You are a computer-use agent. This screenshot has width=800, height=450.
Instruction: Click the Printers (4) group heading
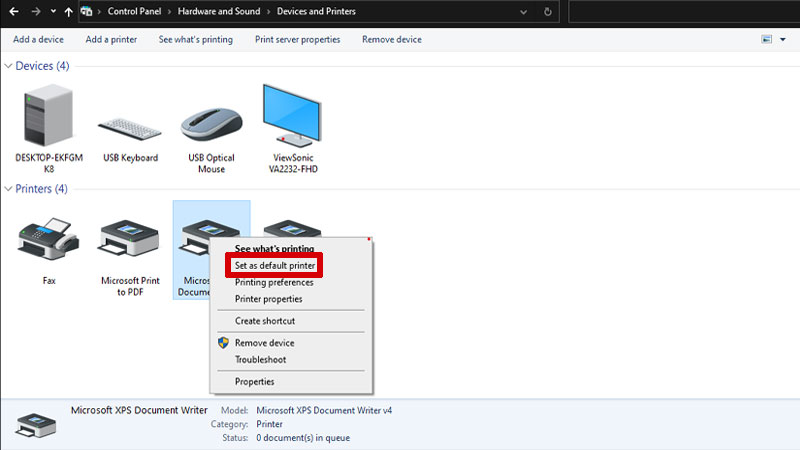pos(41,189)
